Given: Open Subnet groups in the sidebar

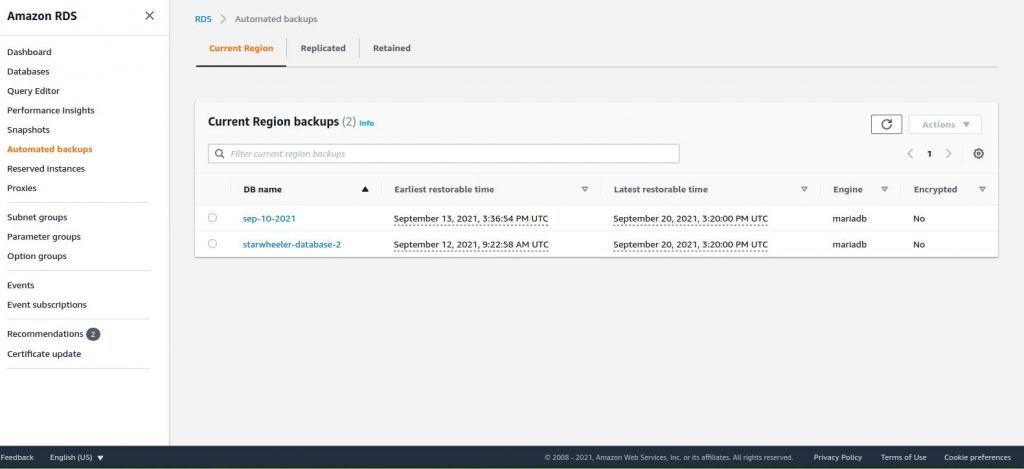Looking at the screenshot, I should [37, 217].
